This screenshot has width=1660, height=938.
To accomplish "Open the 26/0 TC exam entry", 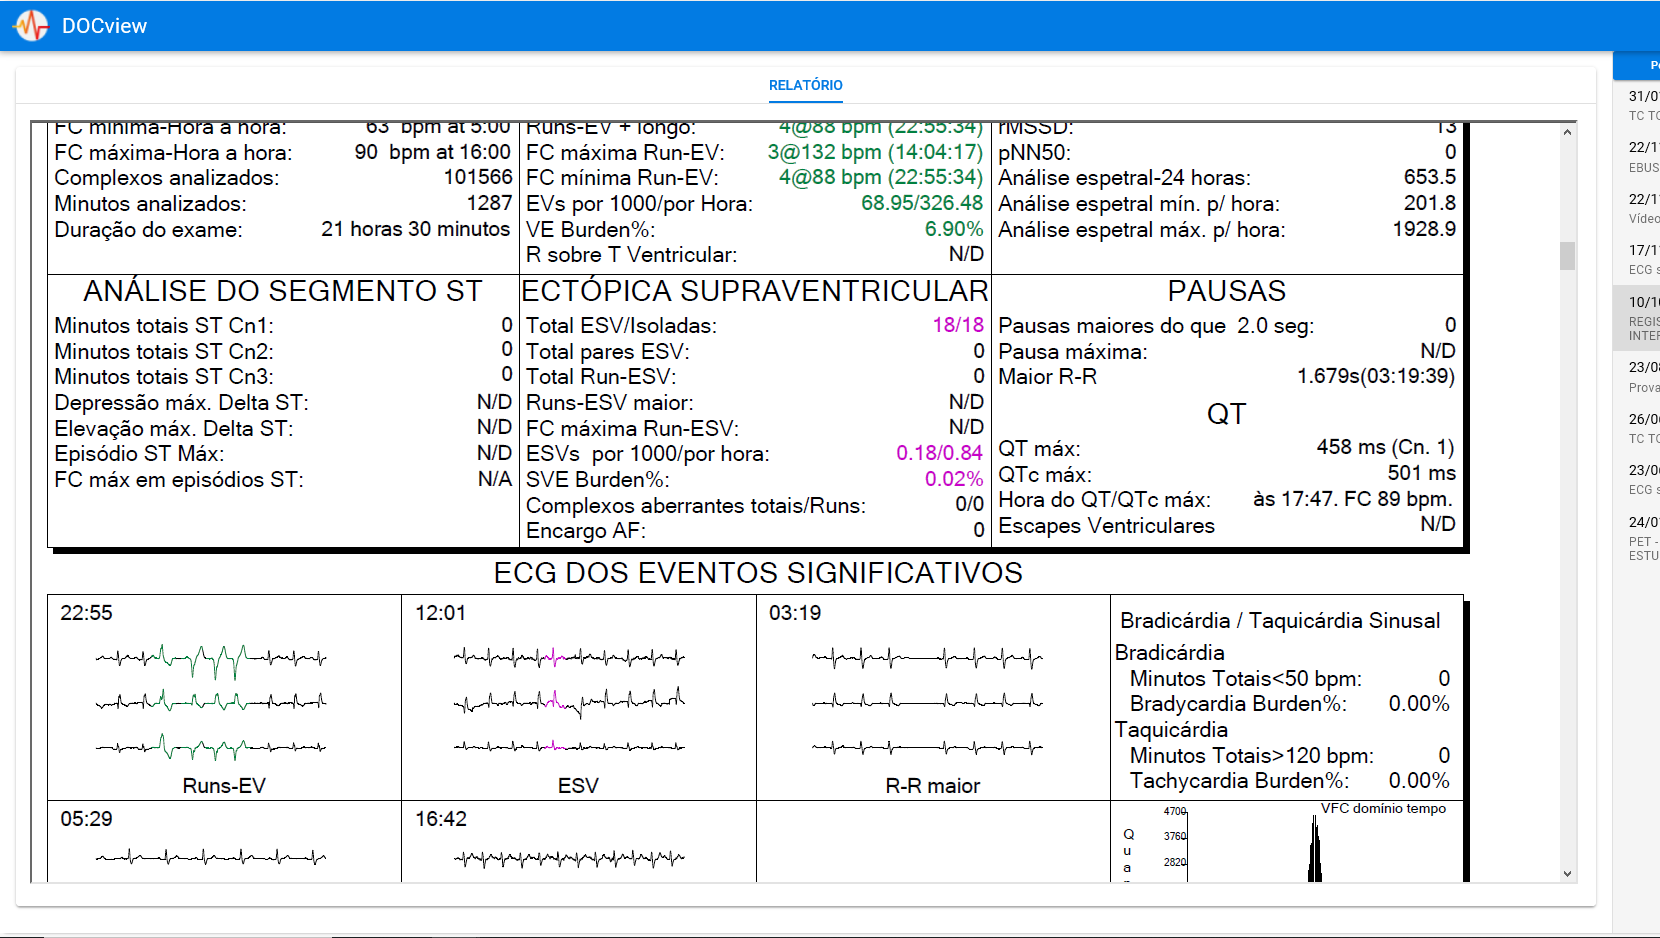I will coord(1643,428).
